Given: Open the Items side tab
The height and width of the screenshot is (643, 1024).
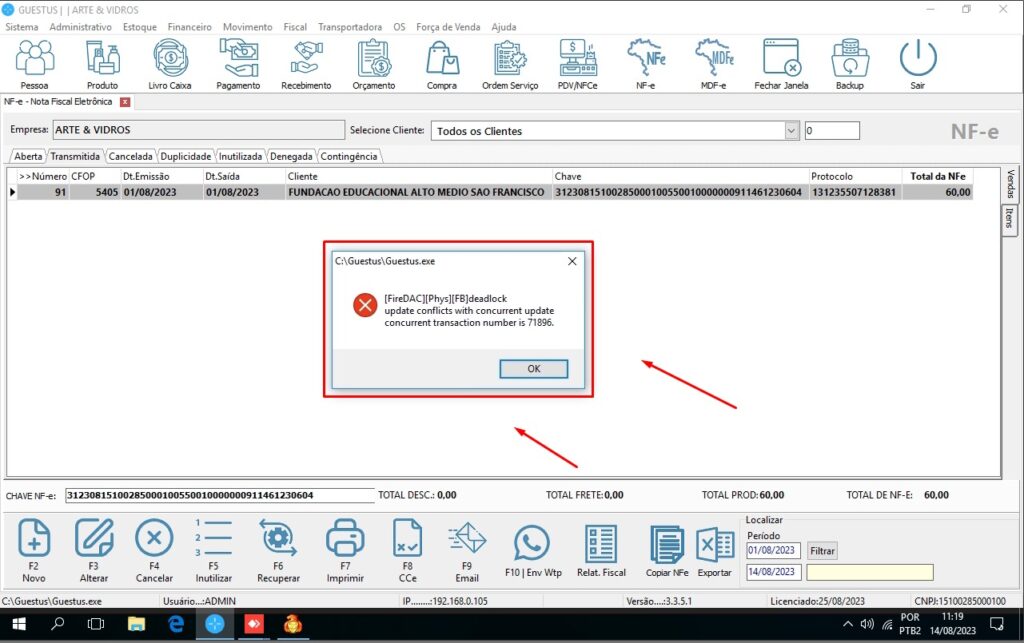Looking at the screenshot, I should [x=1010, y=219].
